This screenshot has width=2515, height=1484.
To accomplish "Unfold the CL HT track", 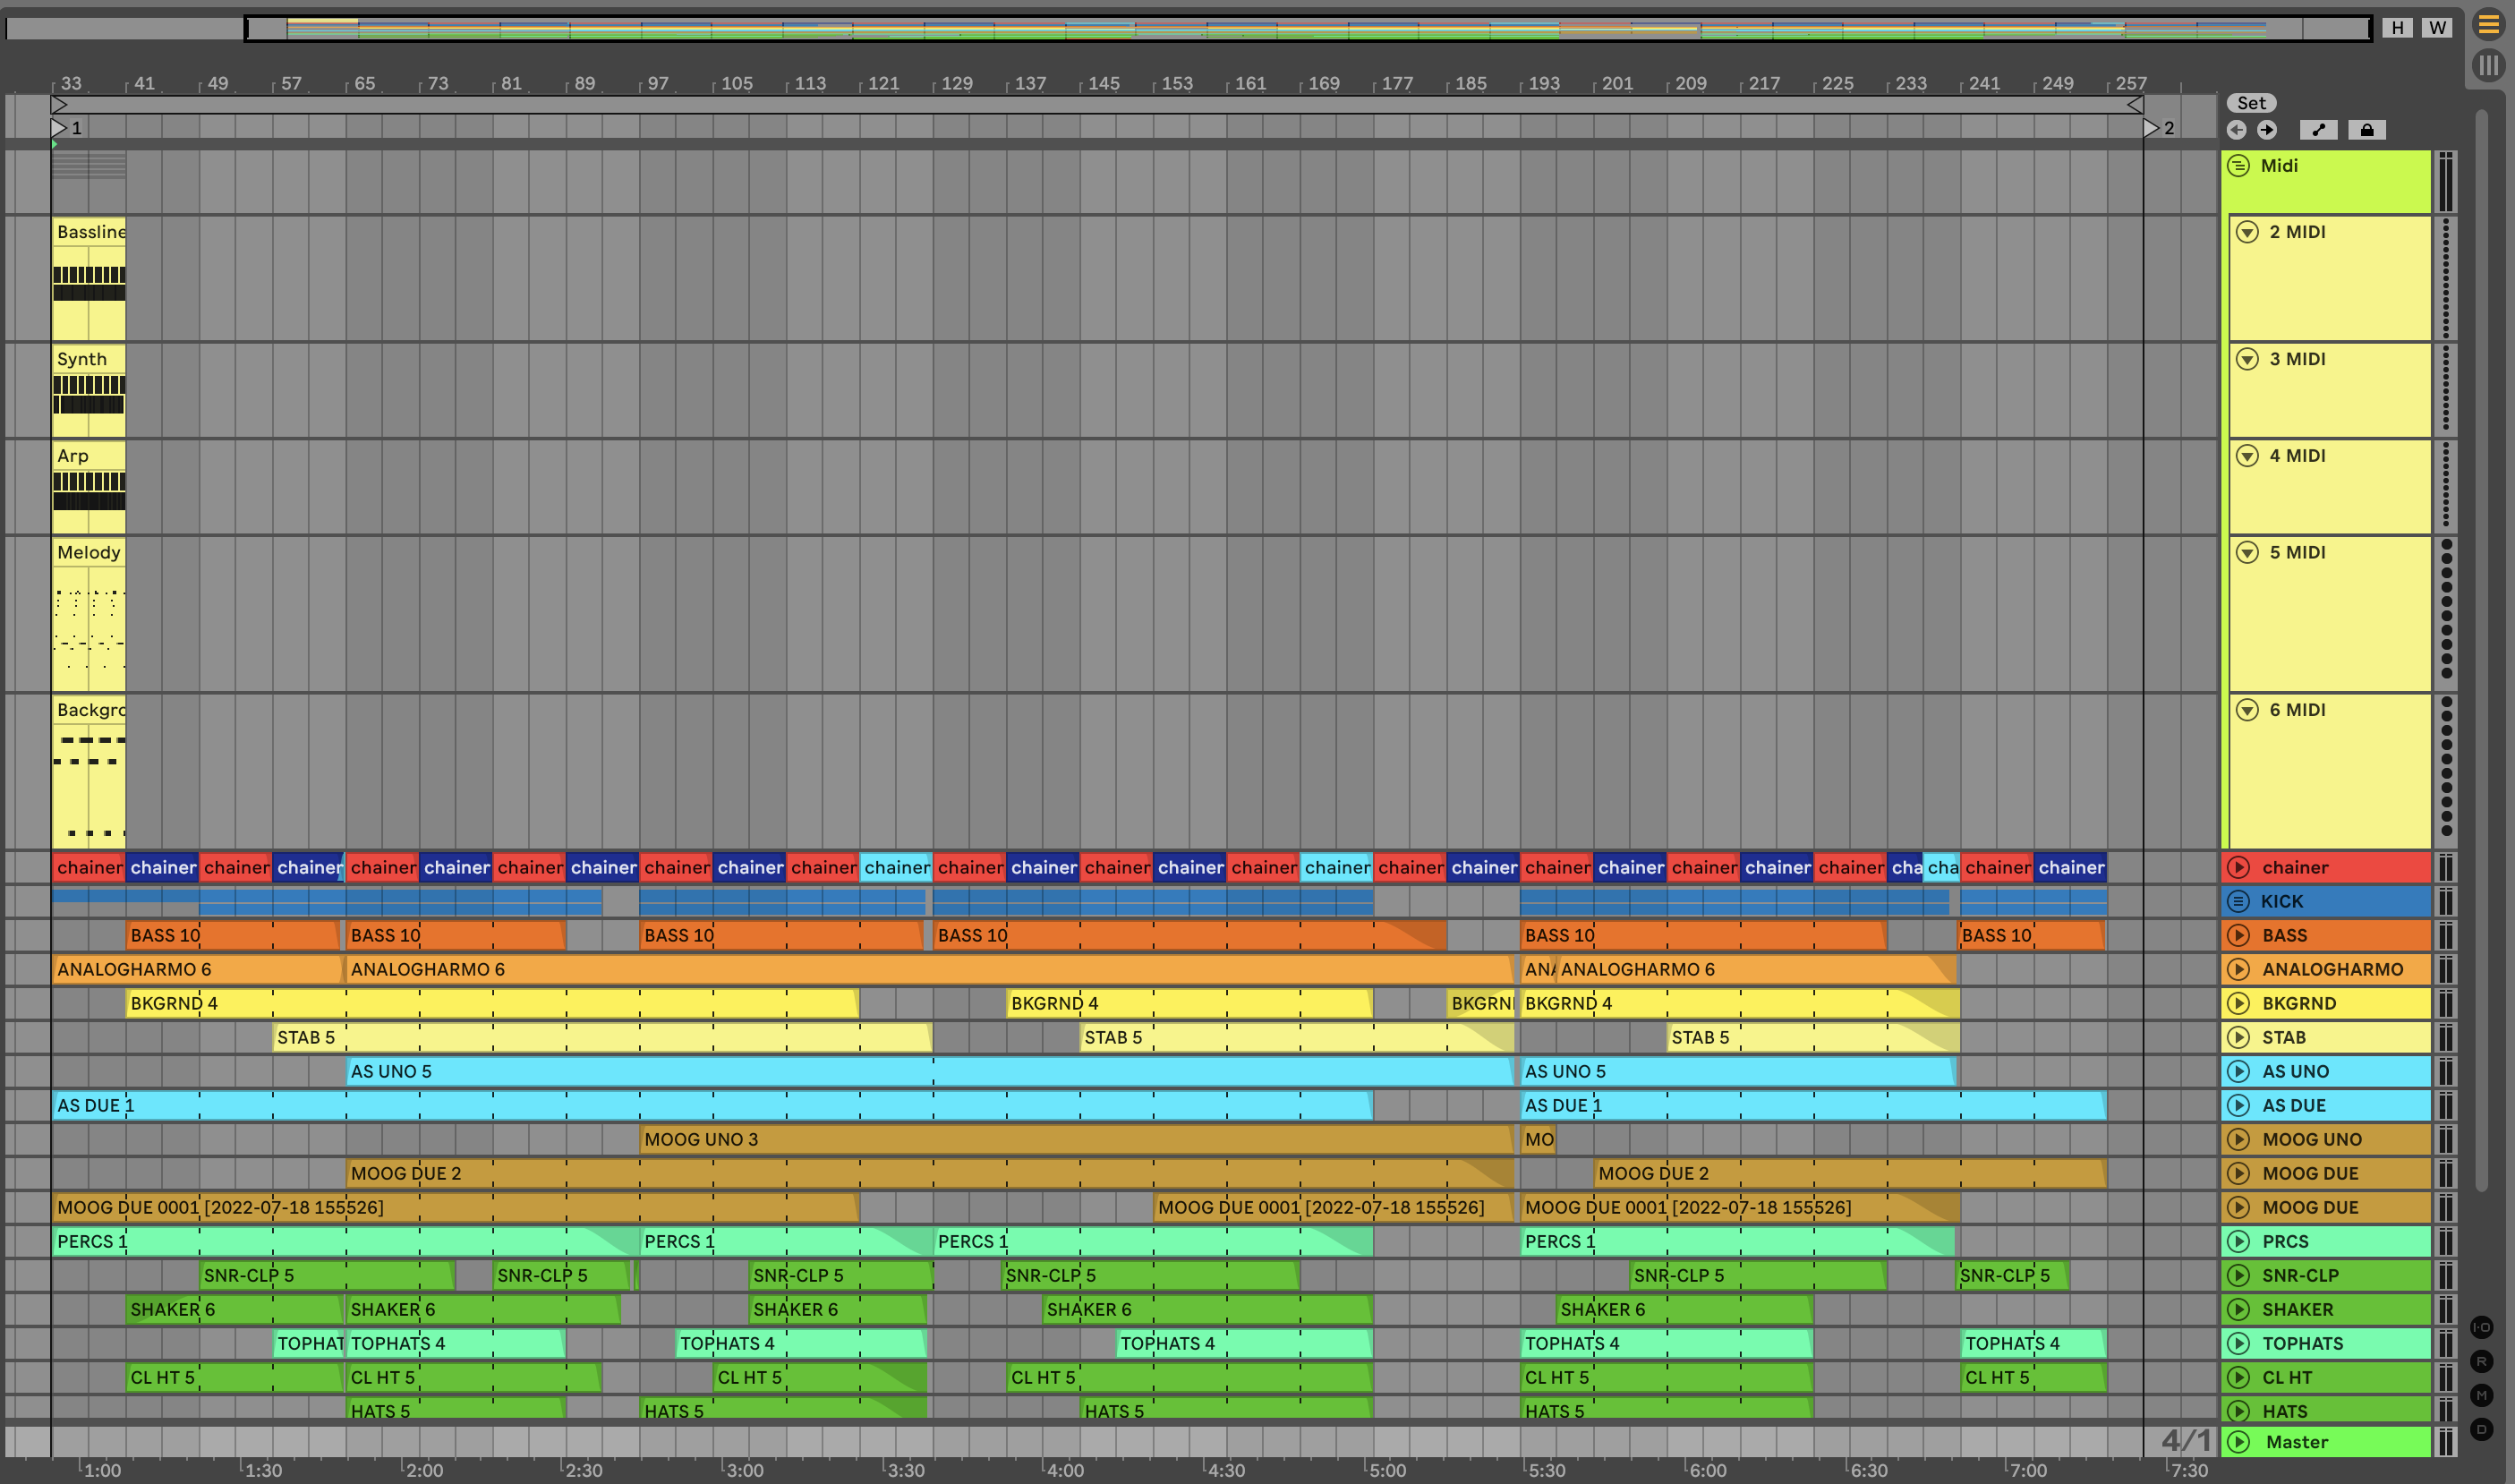I will point(2239,1378).
